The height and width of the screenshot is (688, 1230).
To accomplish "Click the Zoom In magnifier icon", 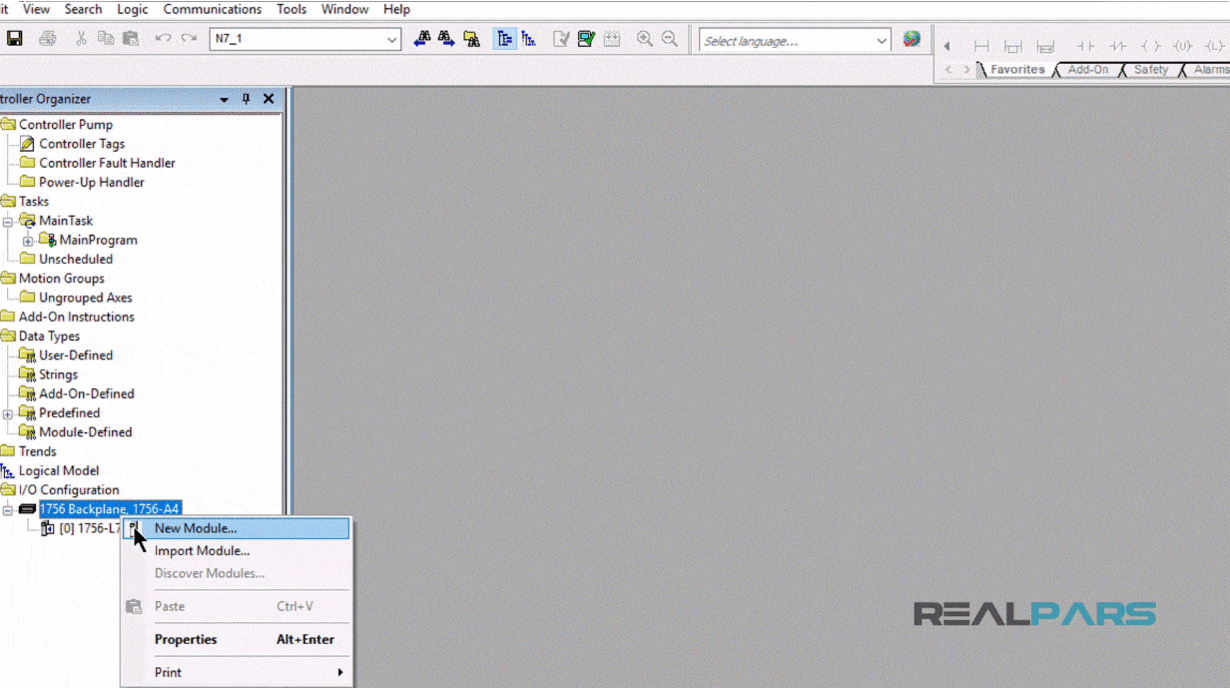I will [645, 39].
